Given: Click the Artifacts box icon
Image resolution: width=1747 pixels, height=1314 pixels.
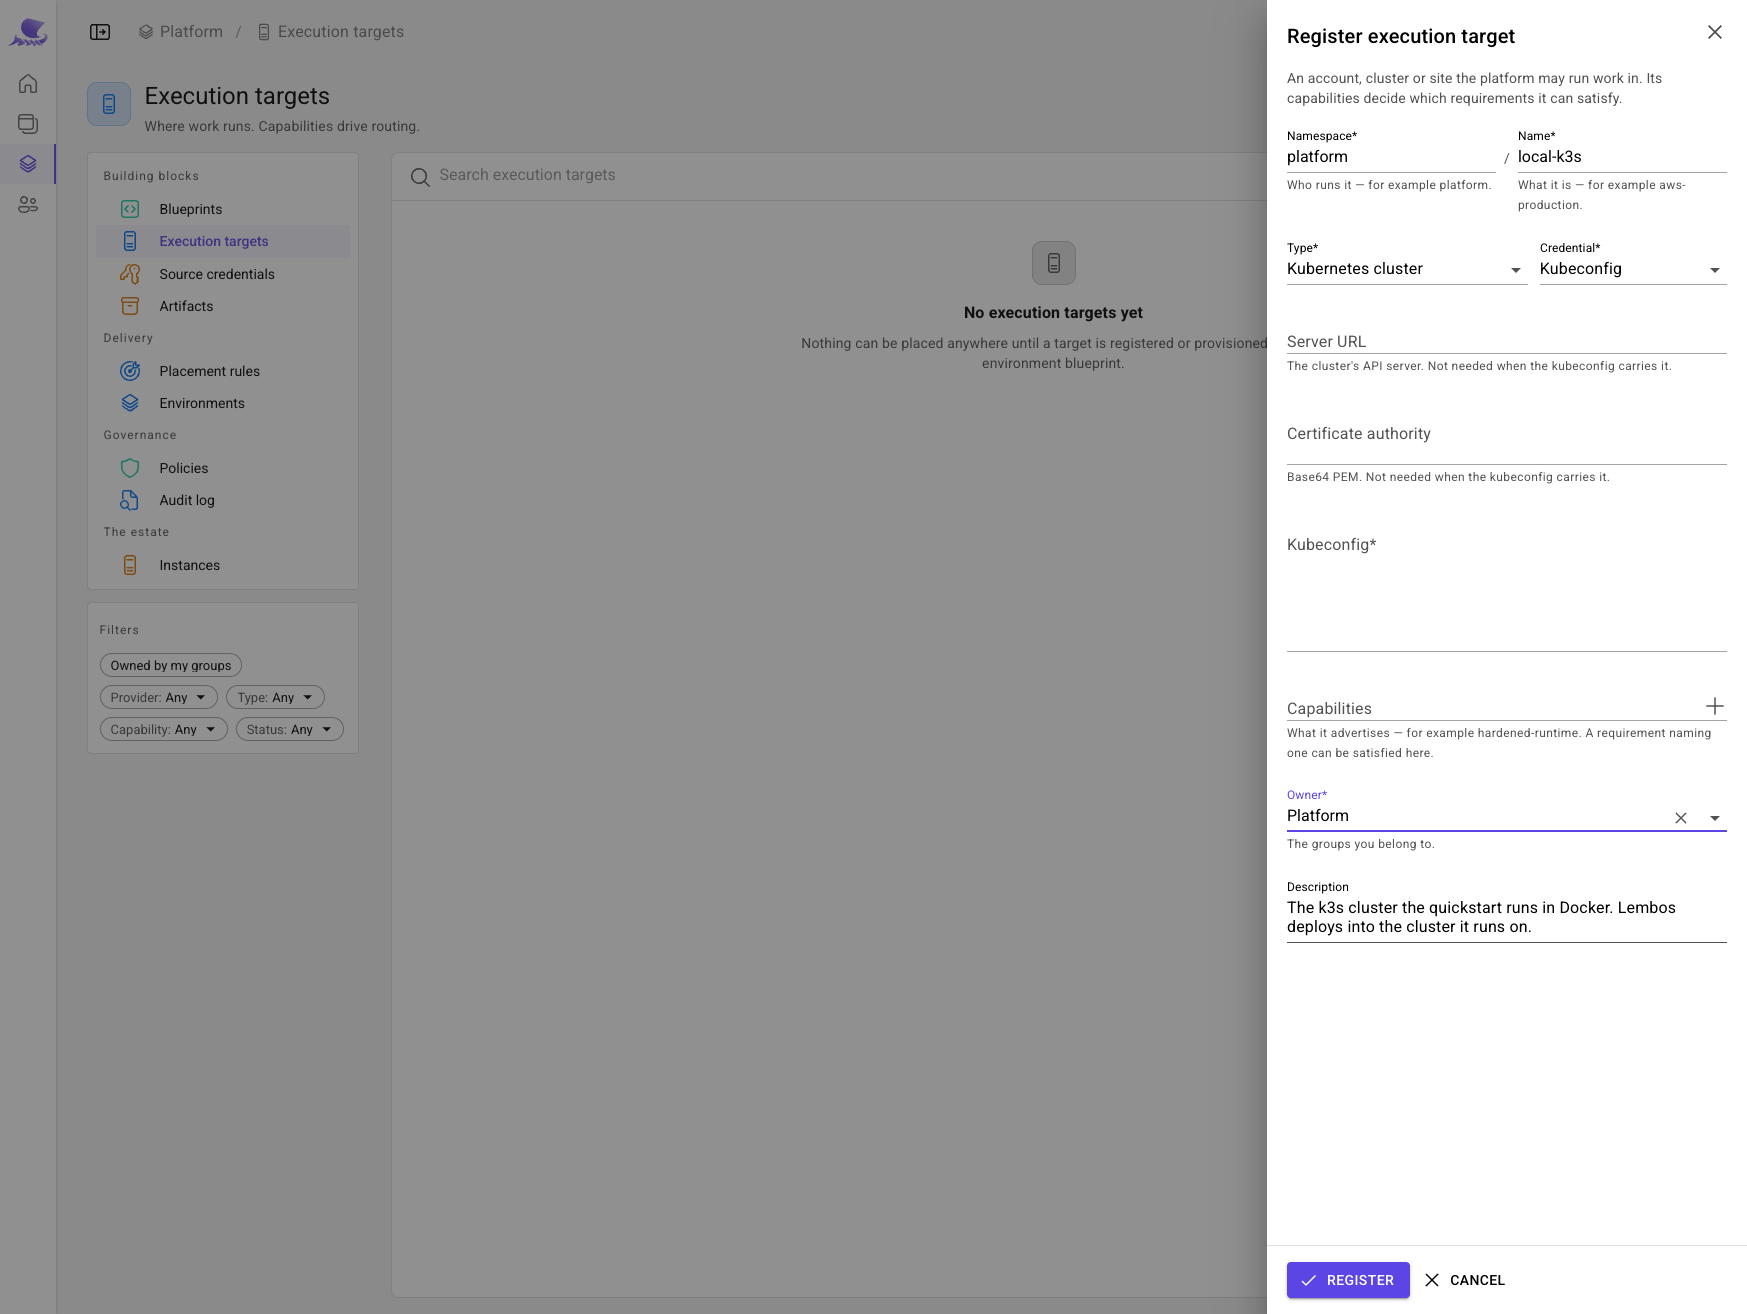Looking at the screenshot, I should pos(130,306).
